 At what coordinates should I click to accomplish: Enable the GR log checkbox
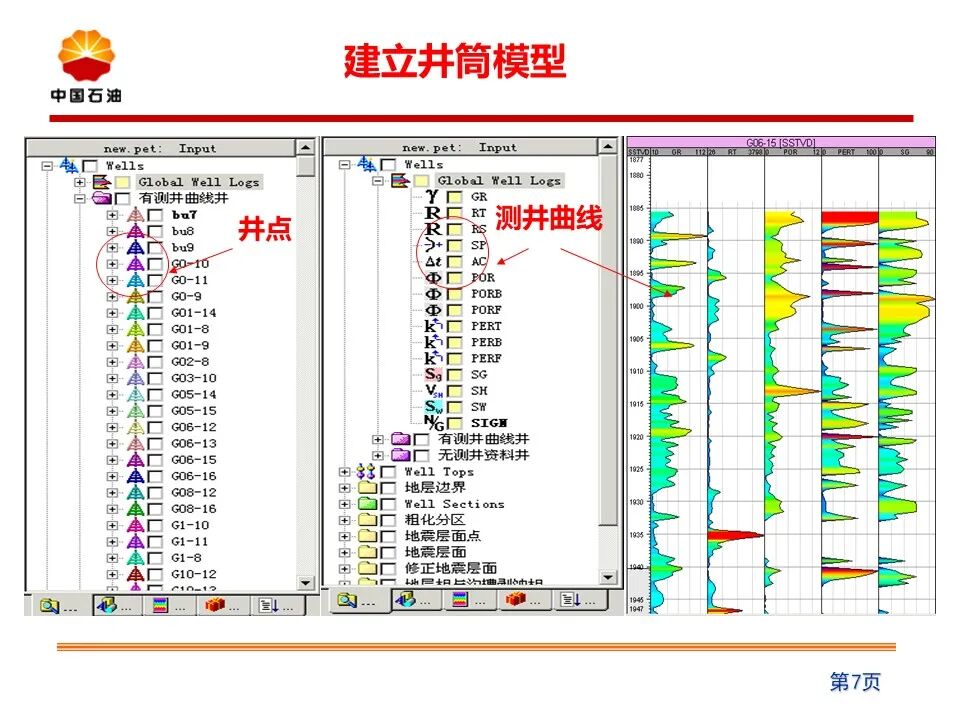tap(454, 197)
